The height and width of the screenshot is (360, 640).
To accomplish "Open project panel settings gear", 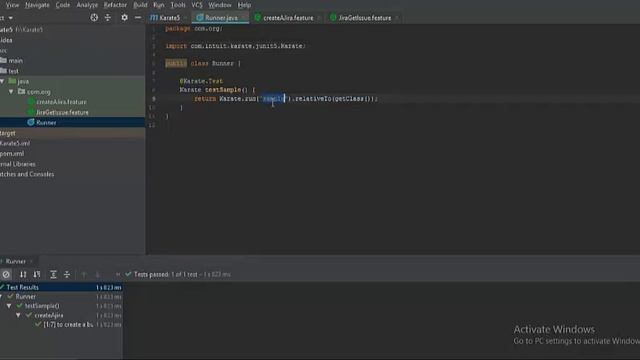I will click(x=124, y=18).
